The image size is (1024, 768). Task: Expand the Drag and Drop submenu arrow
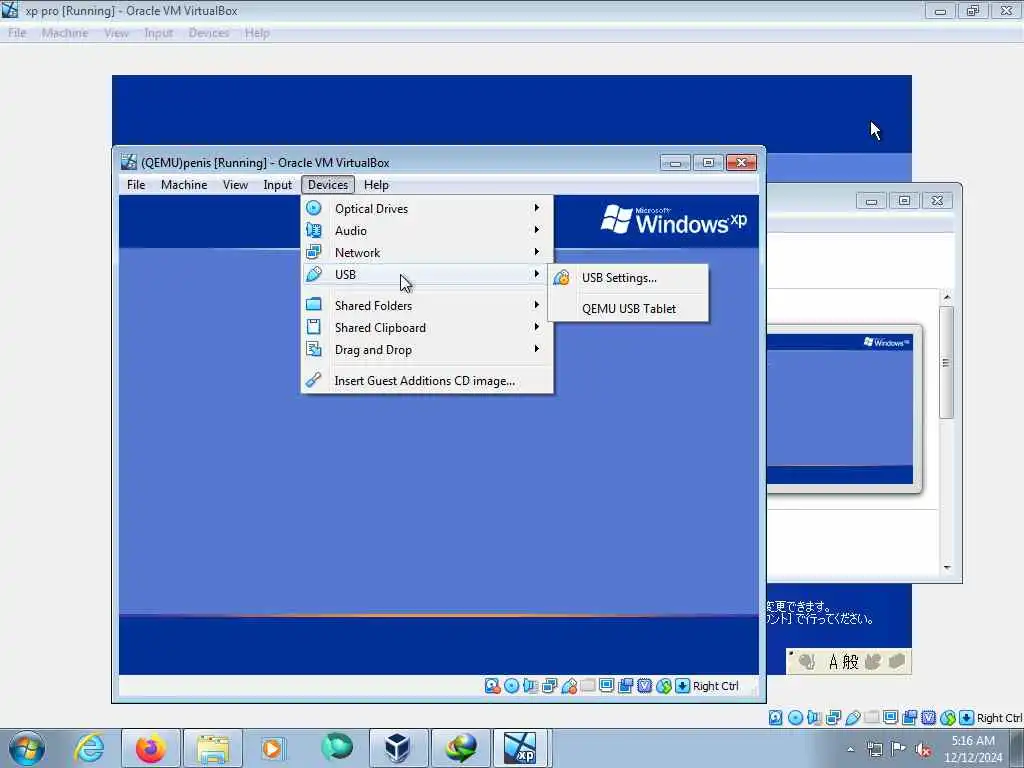pos(537,349)
